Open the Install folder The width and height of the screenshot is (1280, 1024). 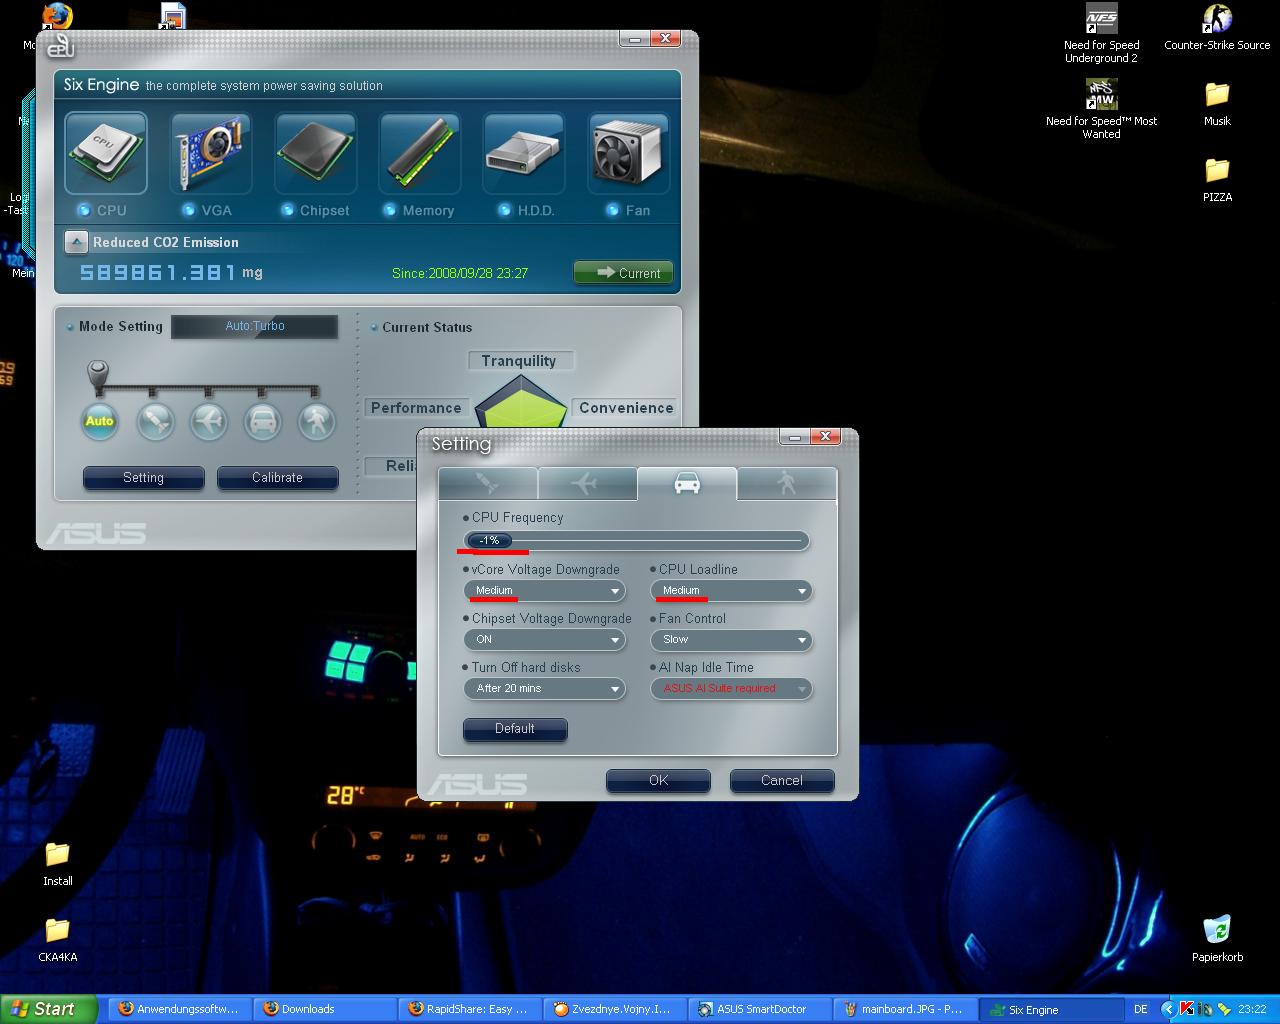point(57,864)
